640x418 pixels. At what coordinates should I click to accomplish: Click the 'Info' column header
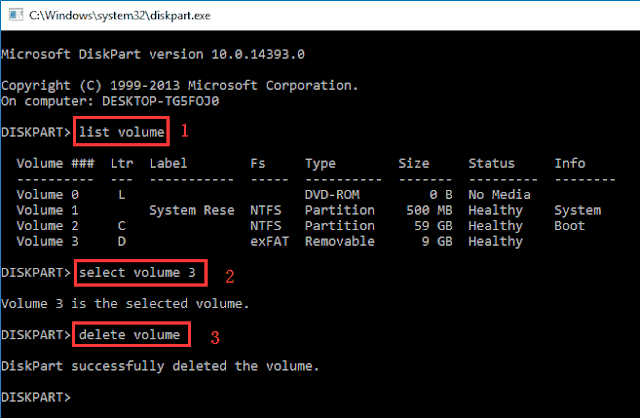pos(570,163)
